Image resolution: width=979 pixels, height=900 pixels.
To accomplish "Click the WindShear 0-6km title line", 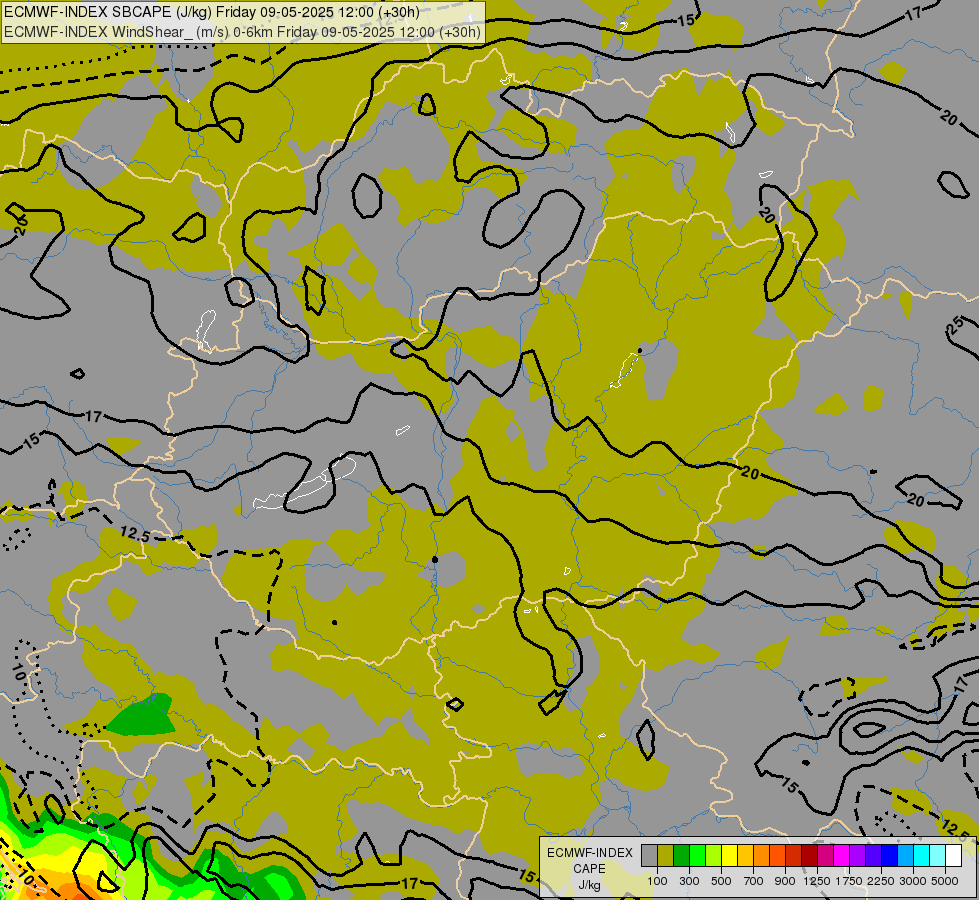I will click(x=242, y=32).
